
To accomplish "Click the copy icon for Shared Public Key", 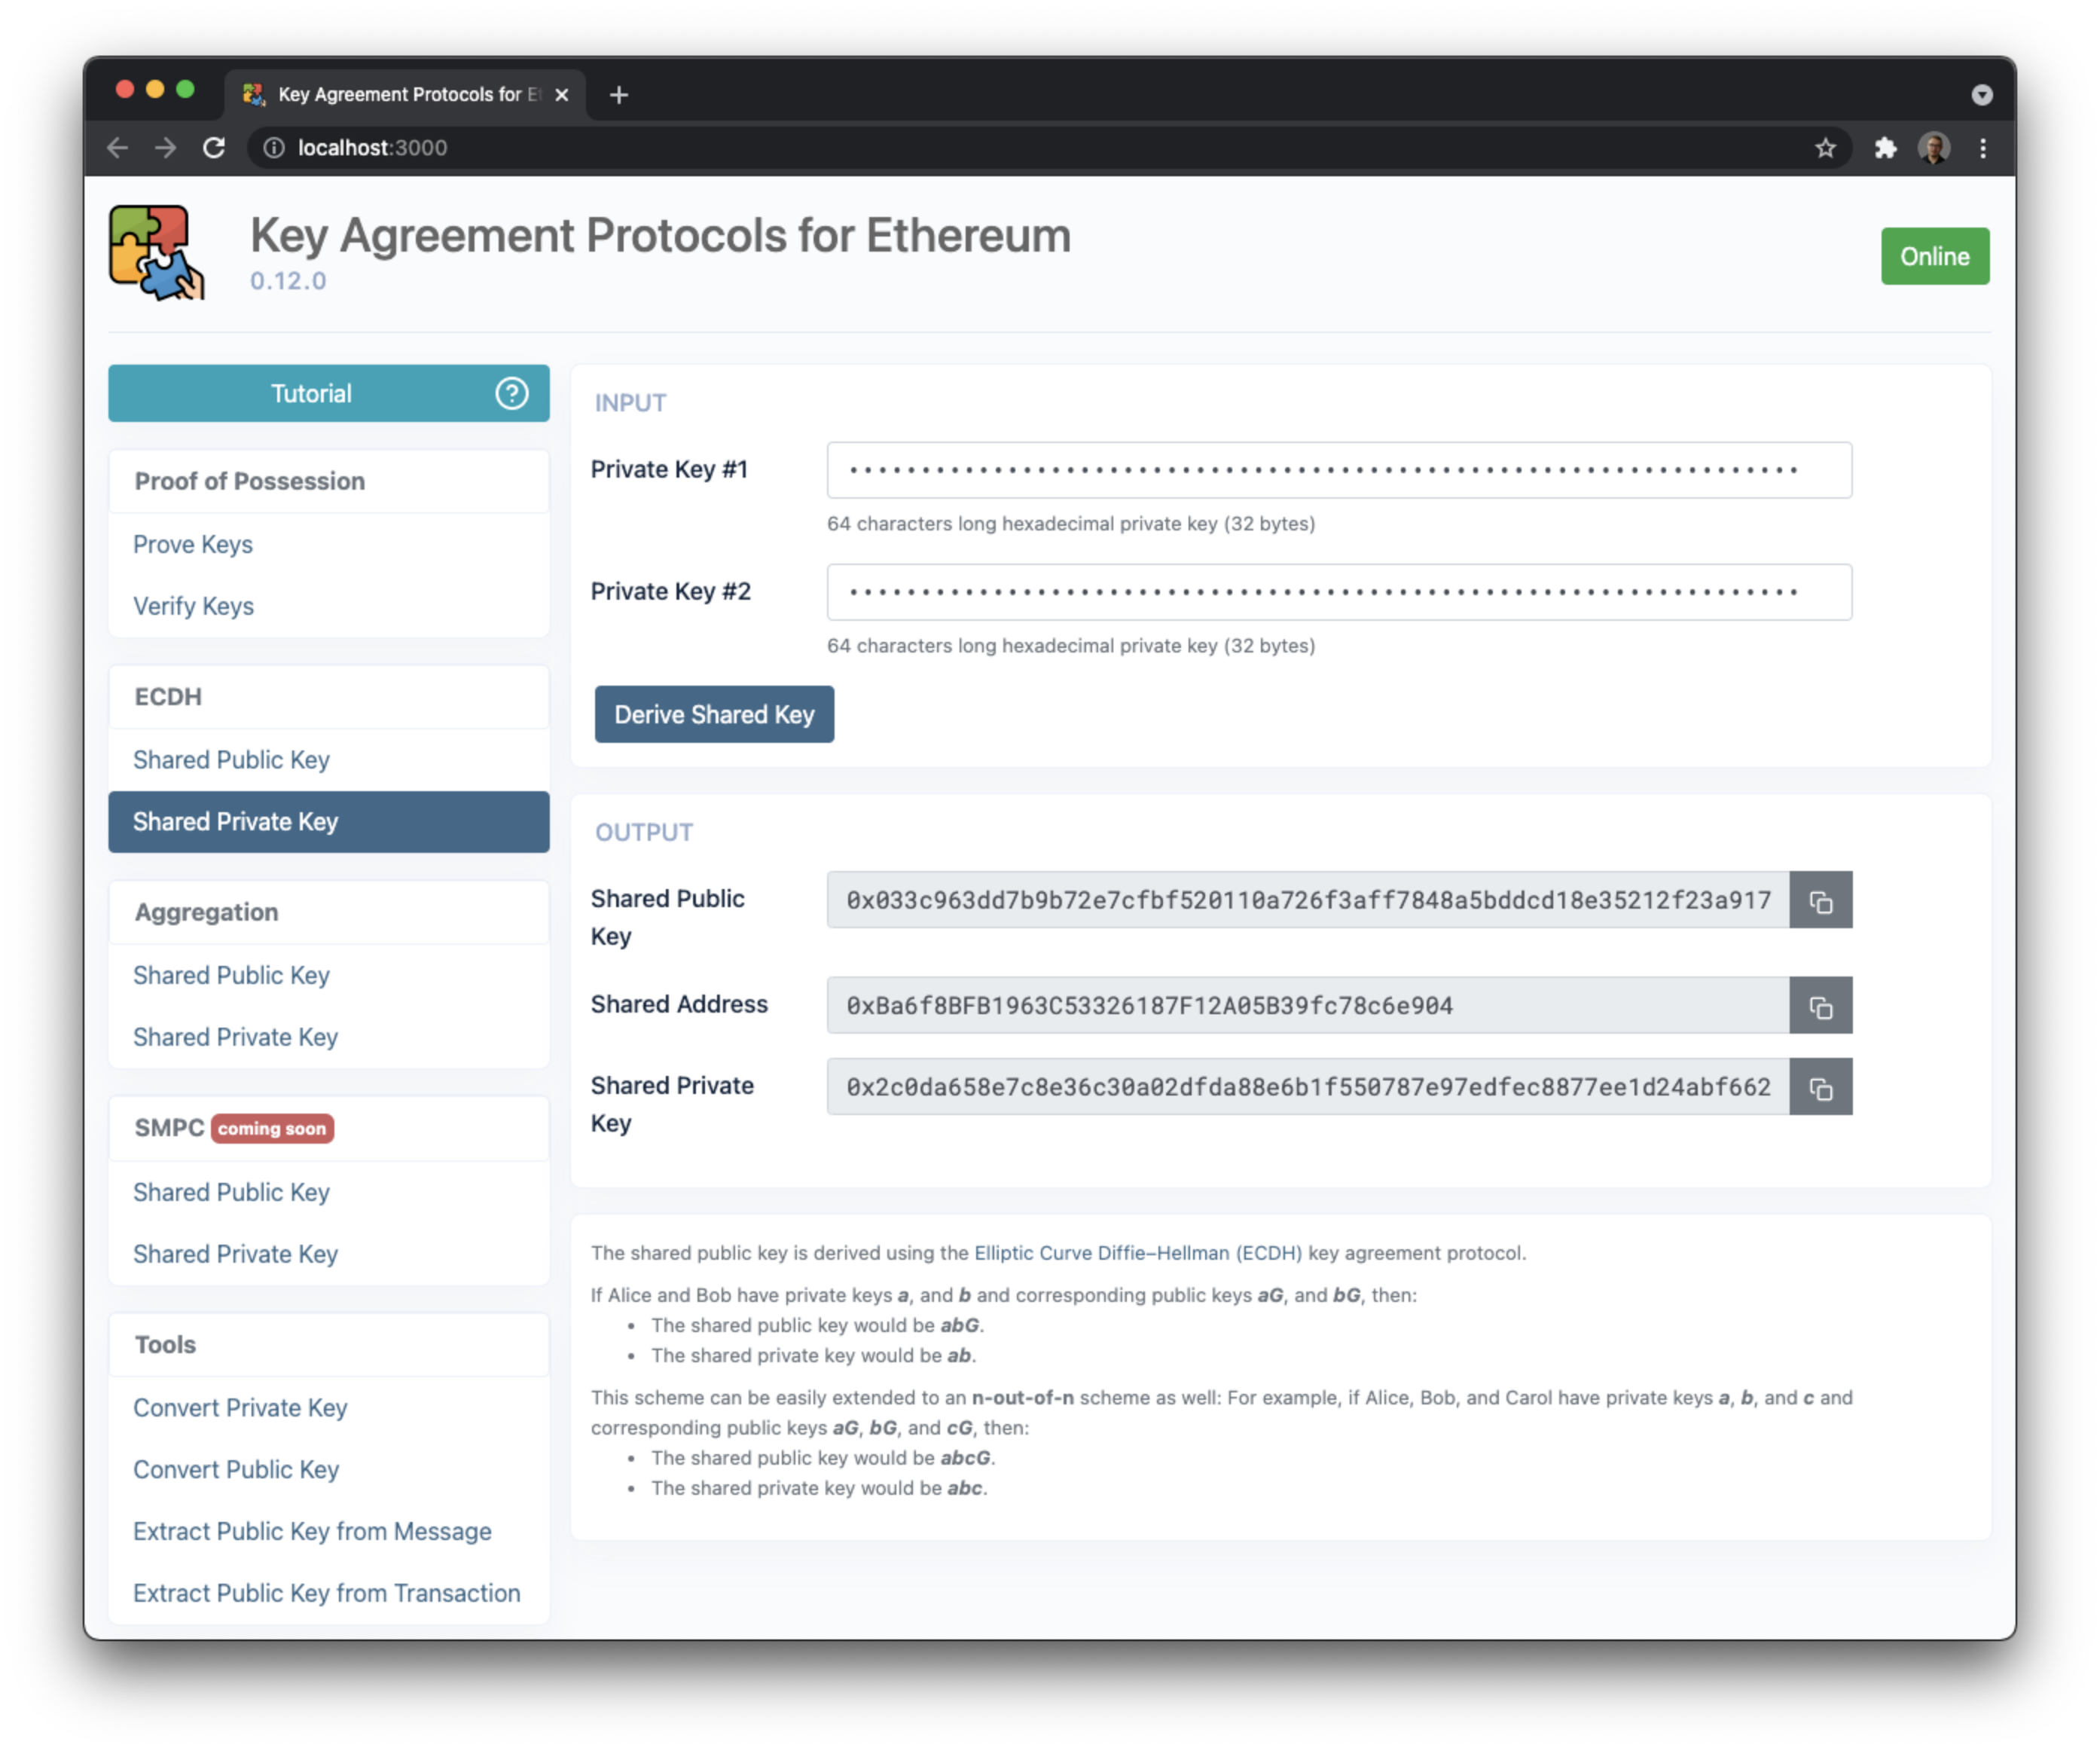I will point(1823,900).
